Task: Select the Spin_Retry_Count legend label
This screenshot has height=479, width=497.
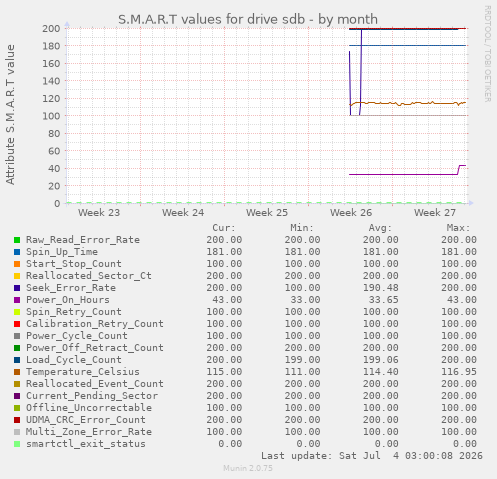Action: pyautogui.click(x=74, y=312)
